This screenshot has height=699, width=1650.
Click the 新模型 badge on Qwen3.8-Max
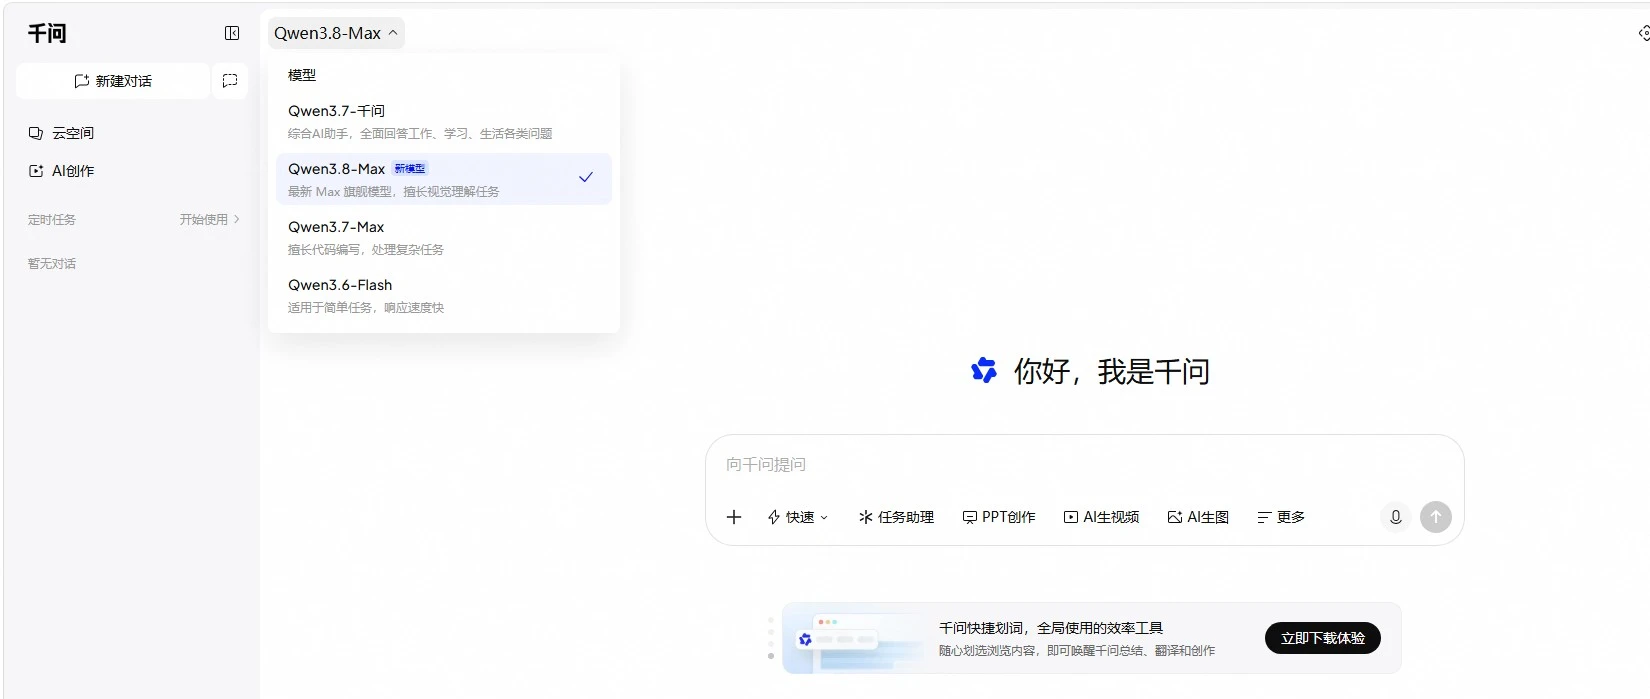click(x=409, y=169)
